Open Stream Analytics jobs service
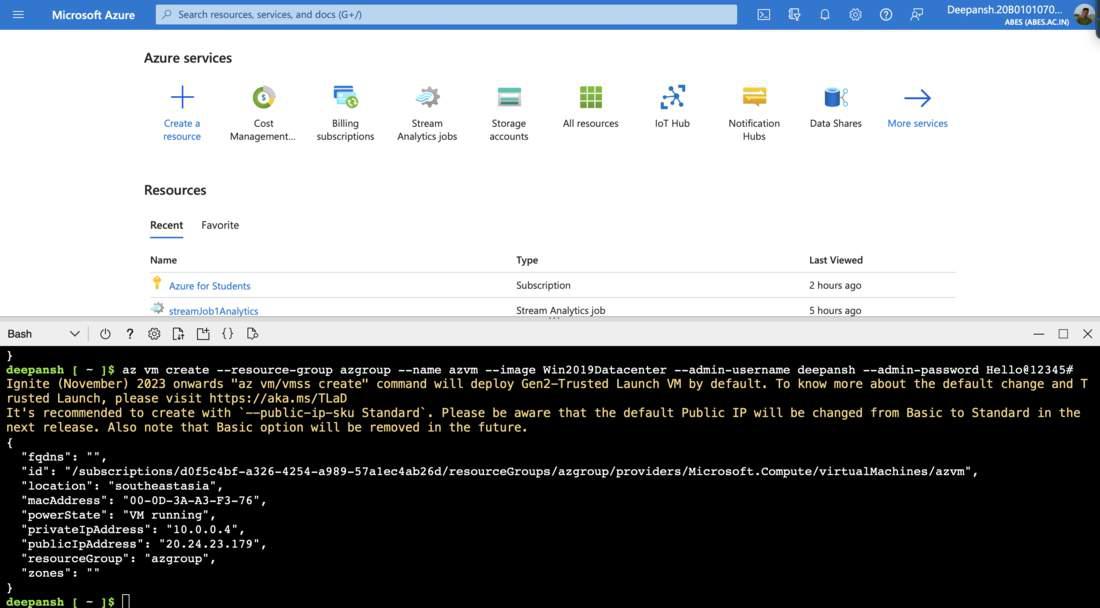 point(427,112)
